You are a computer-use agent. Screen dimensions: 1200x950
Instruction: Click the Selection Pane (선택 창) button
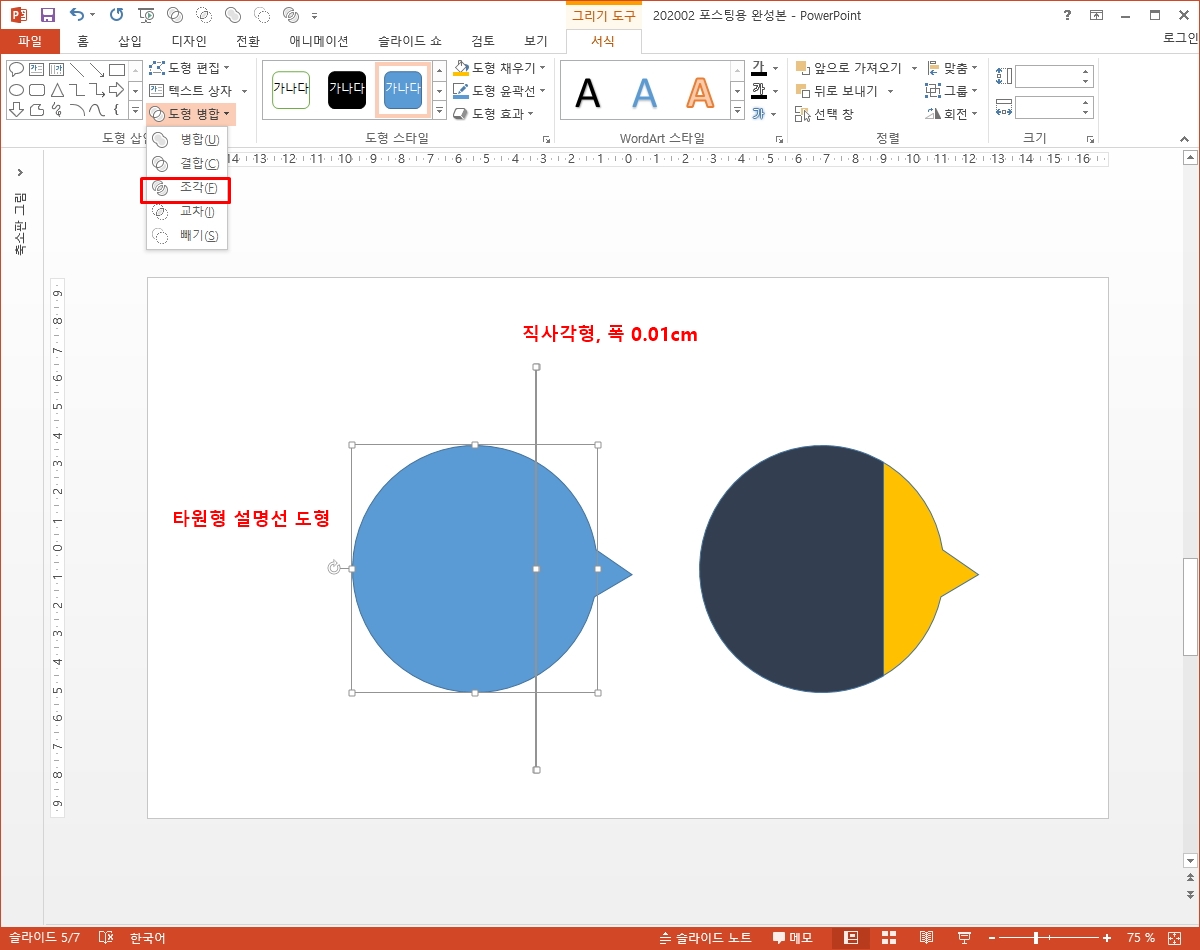824,114
